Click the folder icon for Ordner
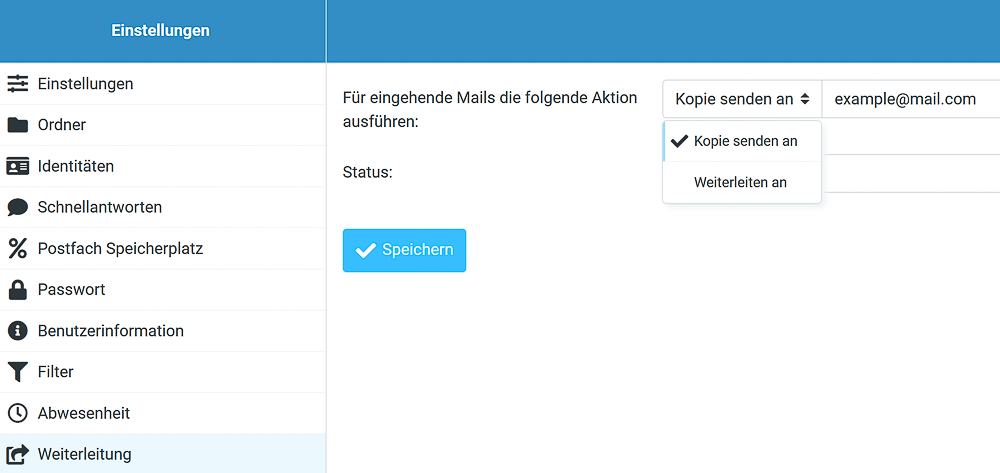The height and width of the screenshot is (473, 1000). [x=18, y=125]
